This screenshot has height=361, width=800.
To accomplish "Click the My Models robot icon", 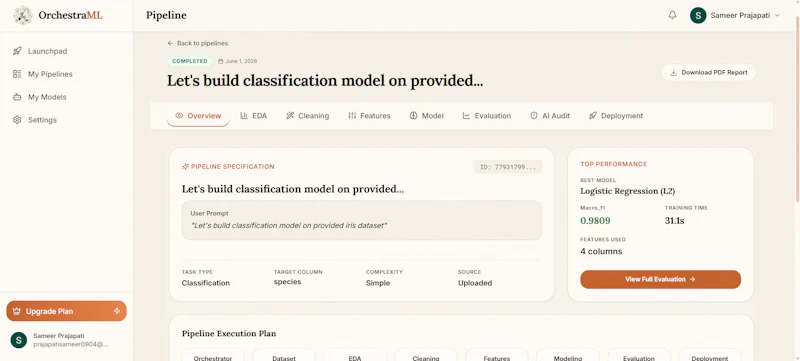I will click(17, 97).
